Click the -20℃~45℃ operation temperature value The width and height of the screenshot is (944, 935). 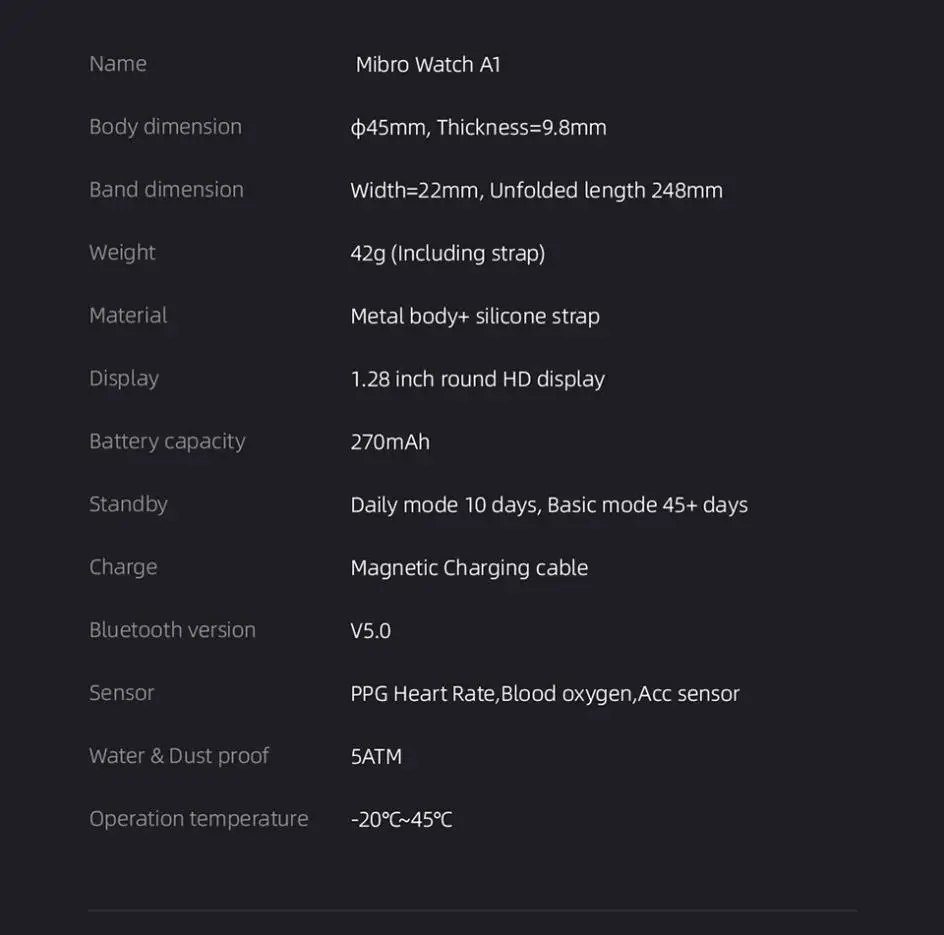(402, 820)
